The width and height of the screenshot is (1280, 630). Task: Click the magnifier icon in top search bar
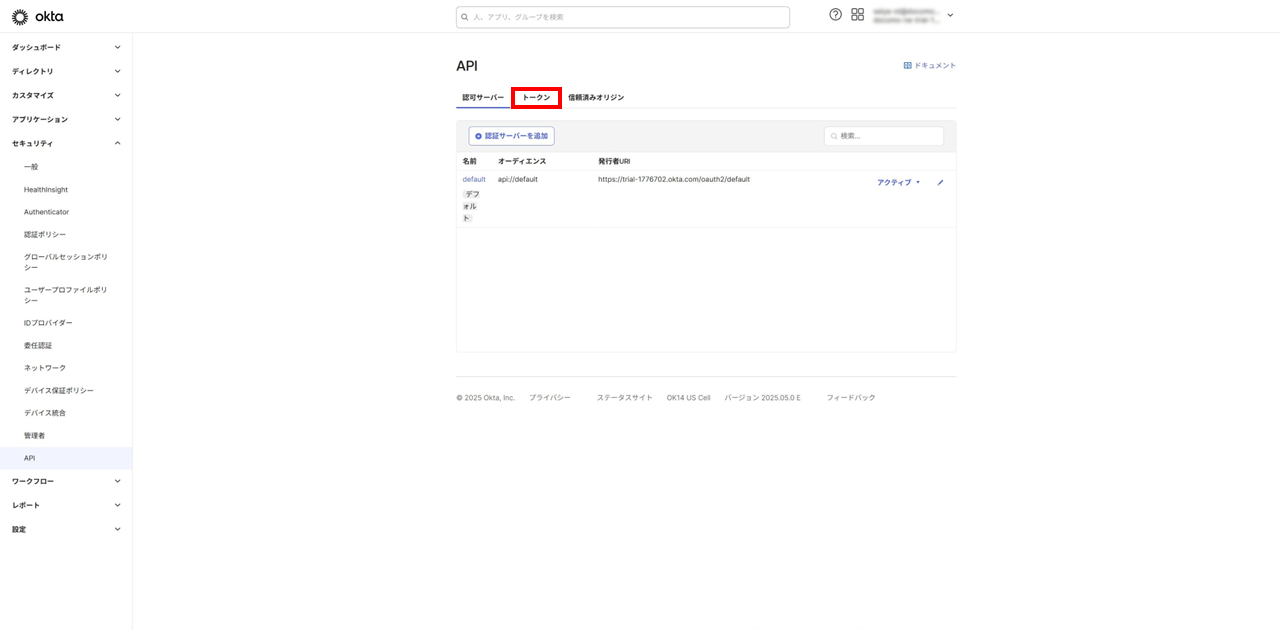coord(466,17)
